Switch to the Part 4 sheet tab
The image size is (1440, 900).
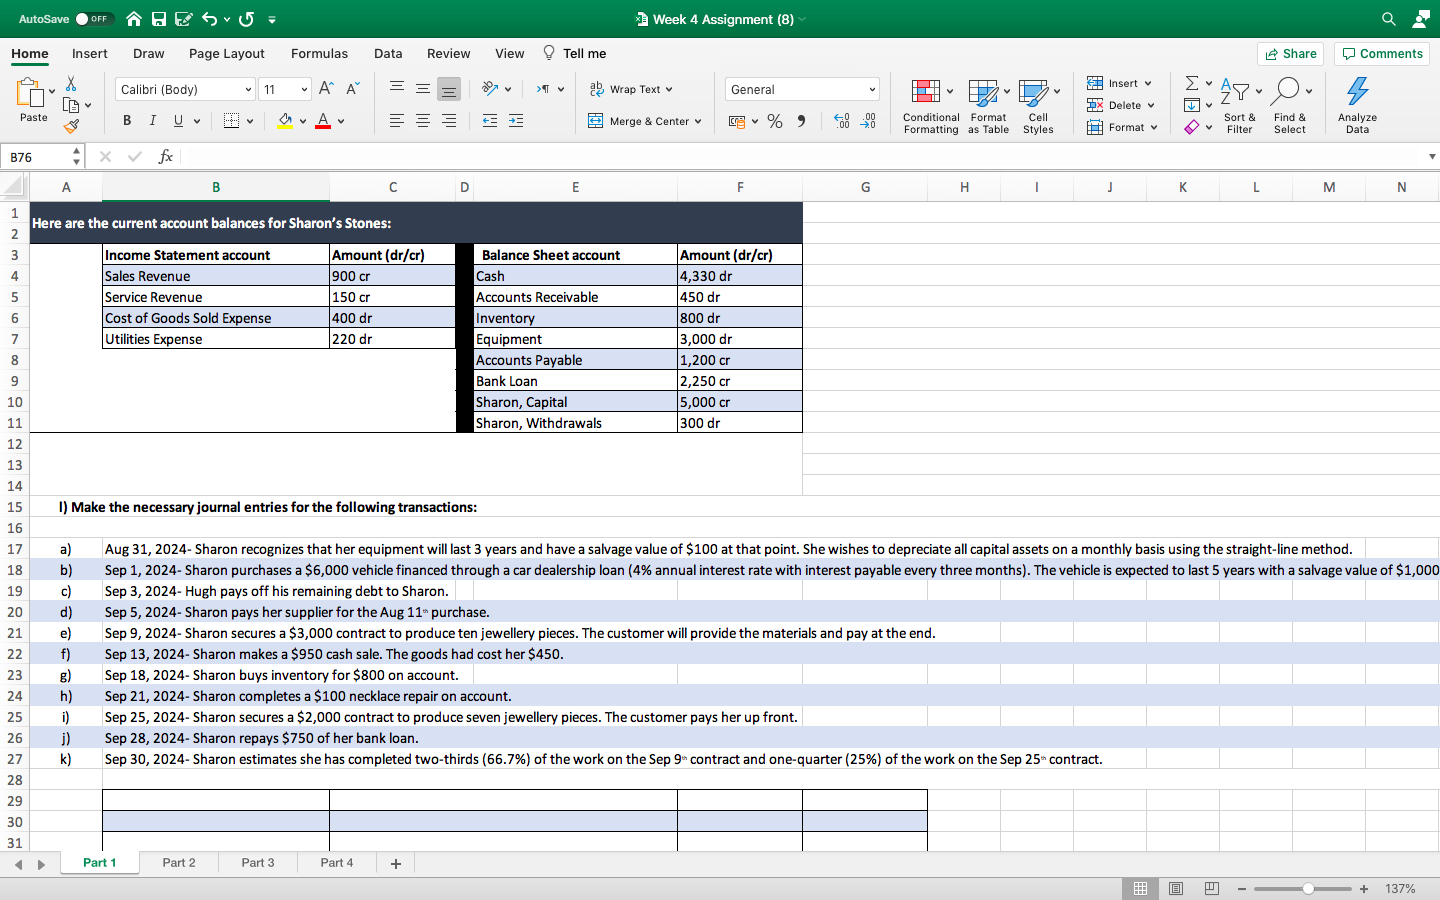pyautogui.click(x=337, y=863)
